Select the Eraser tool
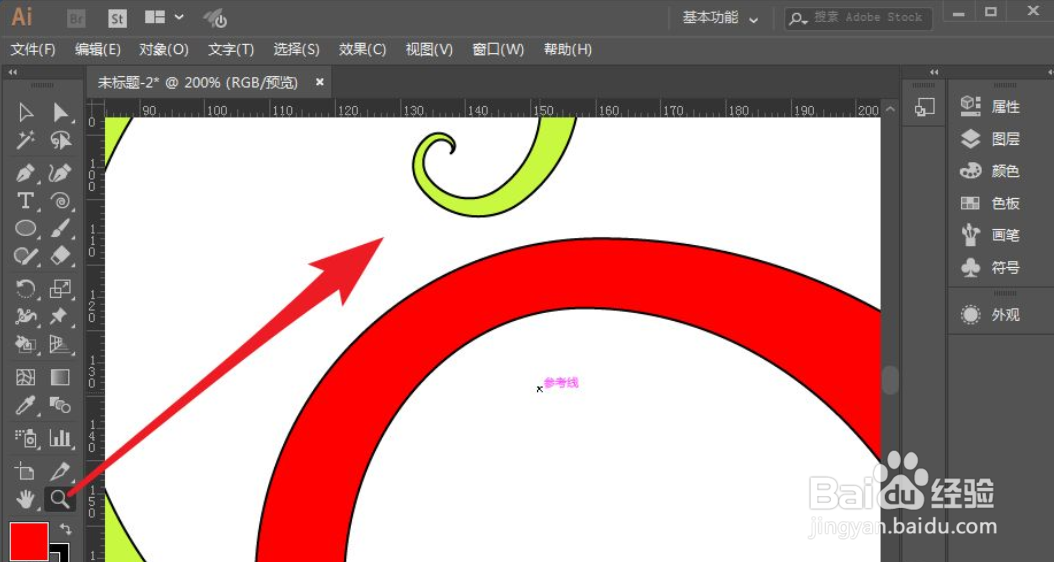 pyautogui.click(x=60, y=255)
